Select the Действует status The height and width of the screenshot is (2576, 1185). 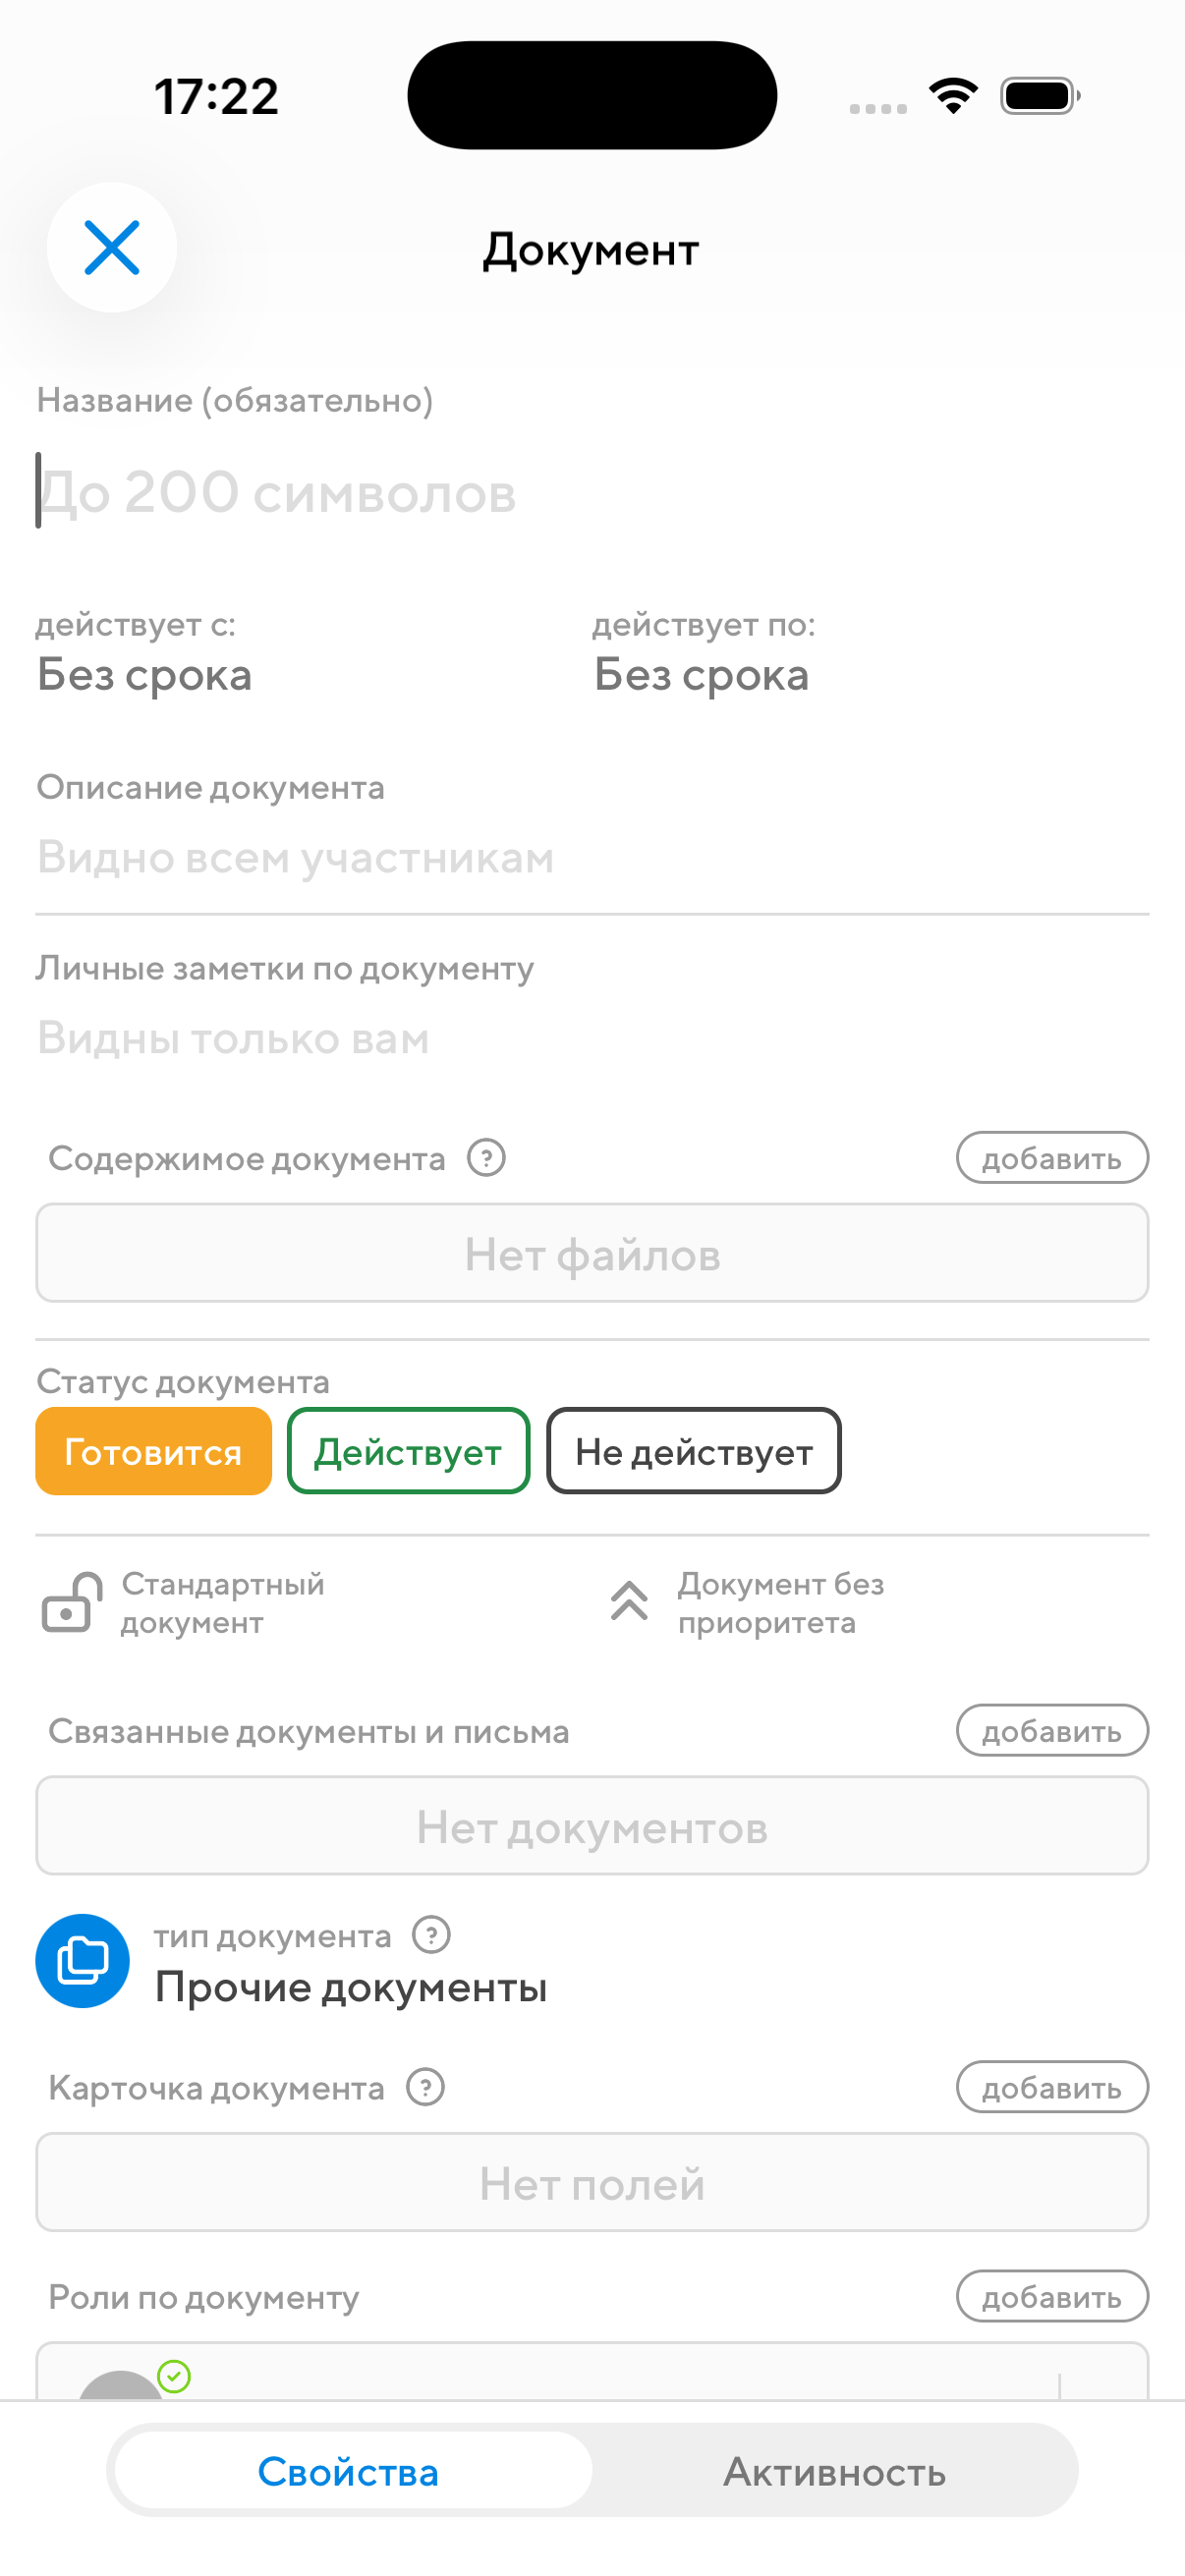tap(408, 1451)
